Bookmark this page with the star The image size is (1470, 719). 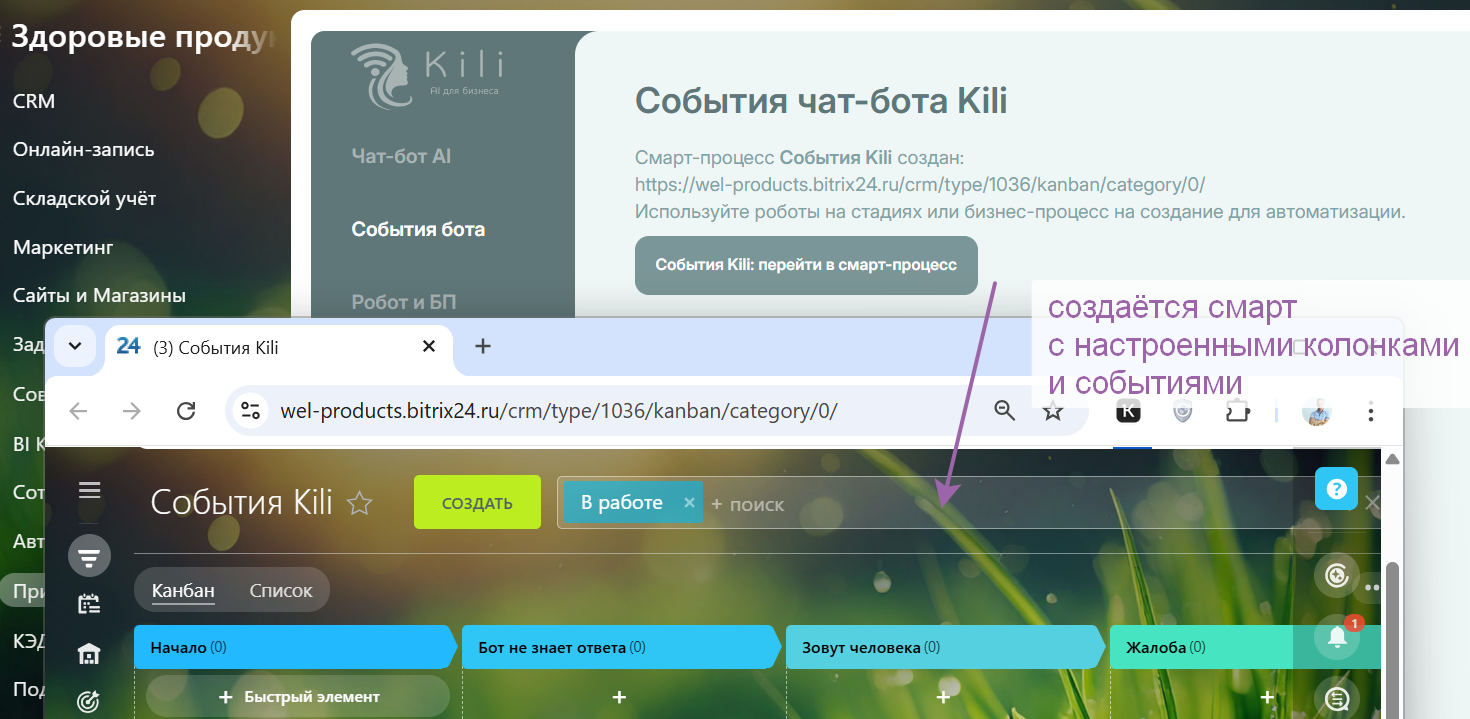[x=1053, y=411]
